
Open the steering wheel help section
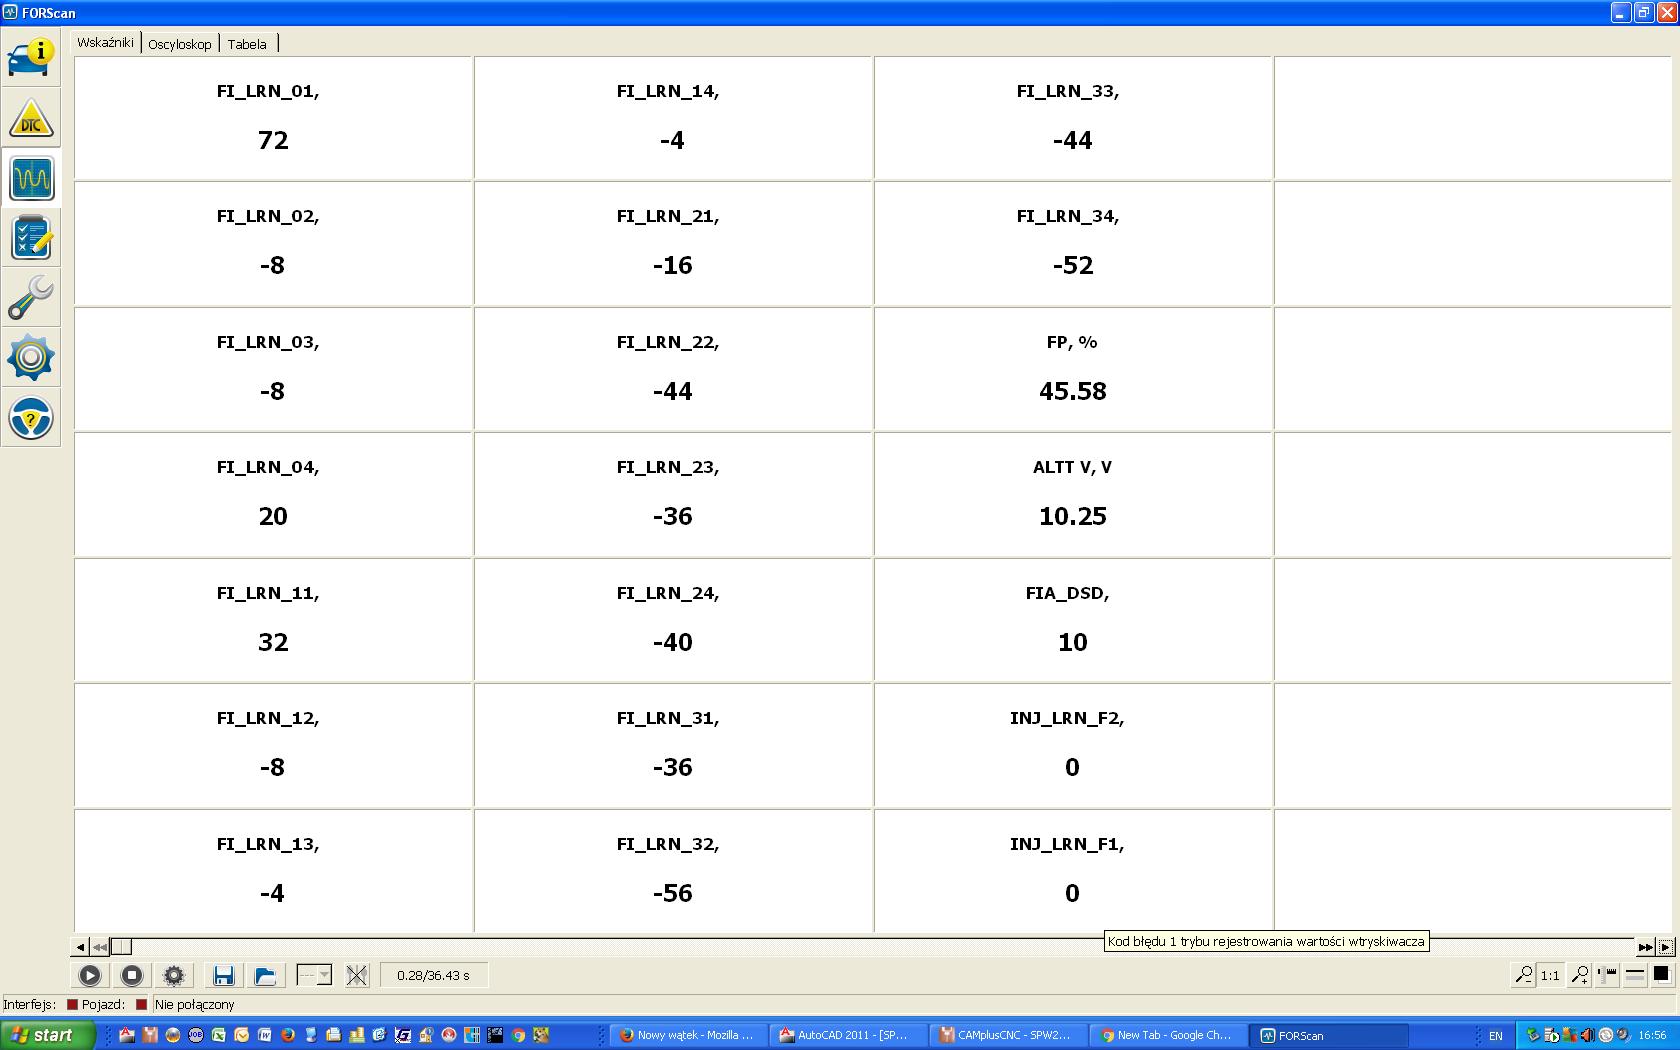(31, 418)
